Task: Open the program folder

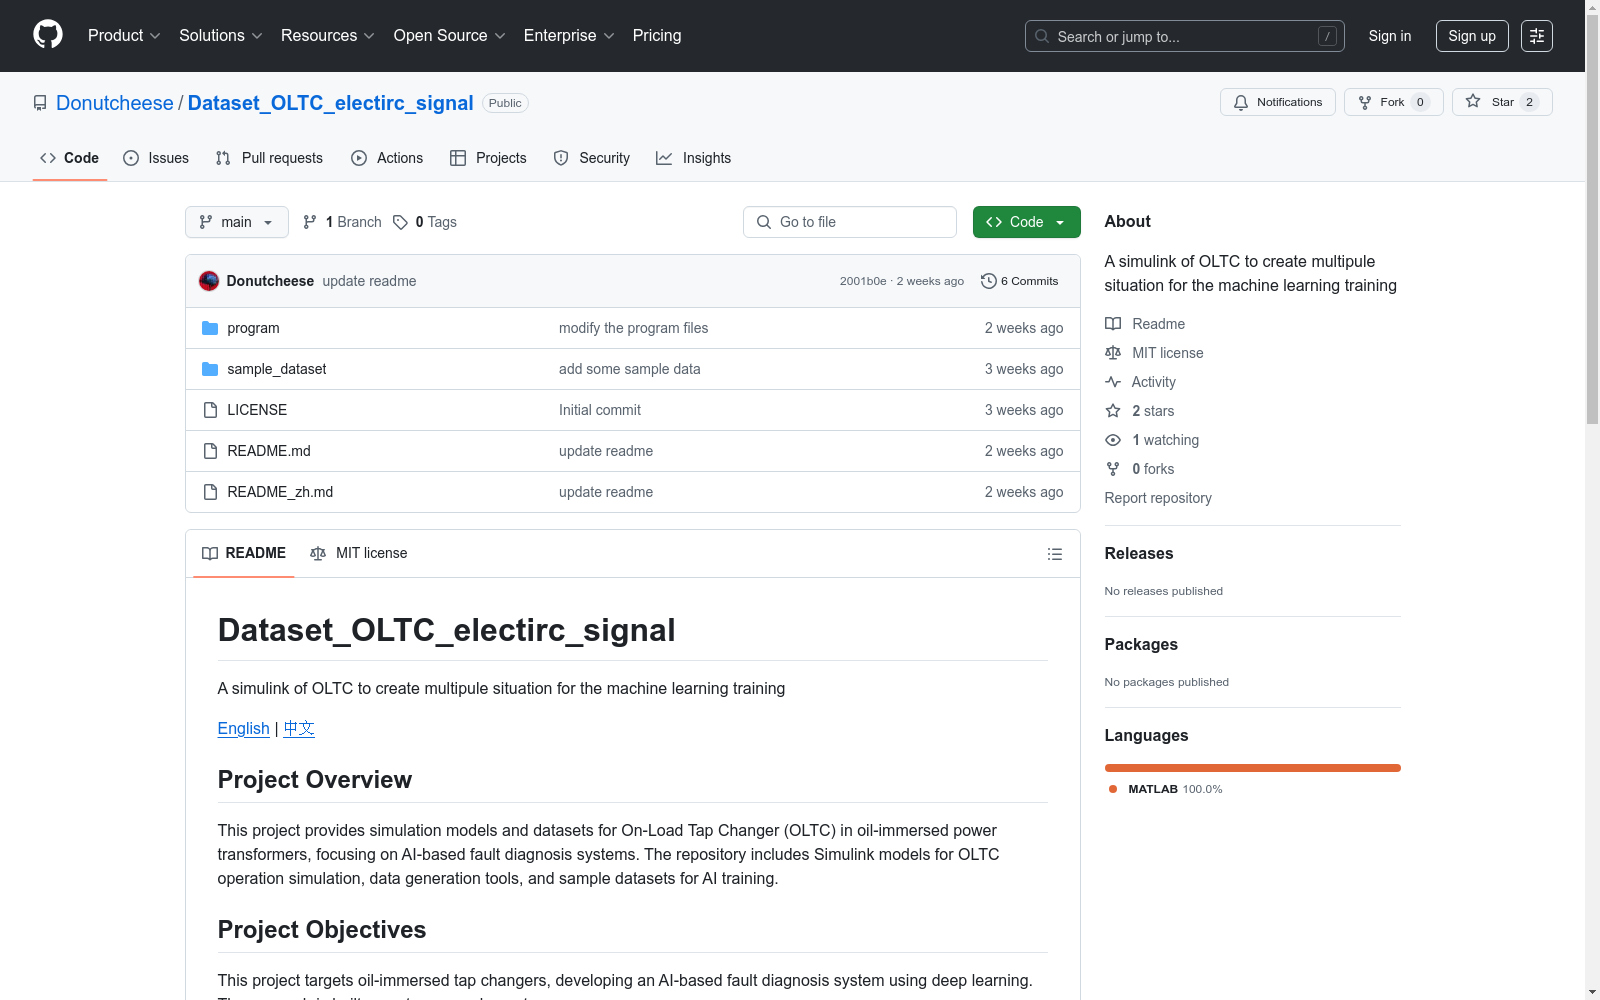Action: [x=253, y=328]
